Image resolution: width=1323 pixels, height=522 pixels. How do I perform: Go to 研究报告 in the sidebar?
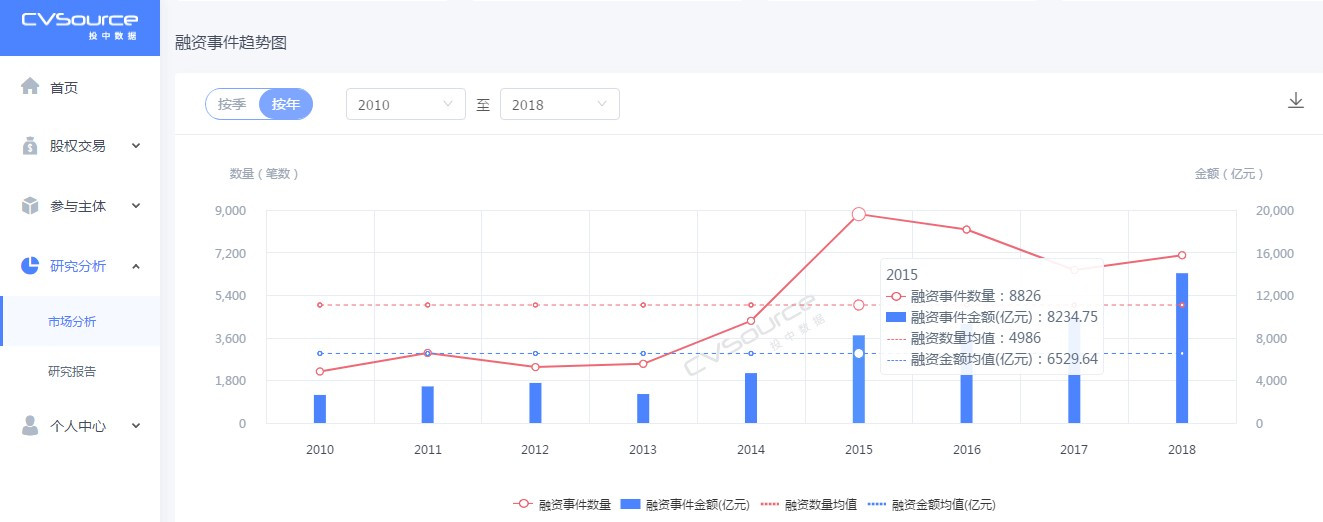point(72,372)
